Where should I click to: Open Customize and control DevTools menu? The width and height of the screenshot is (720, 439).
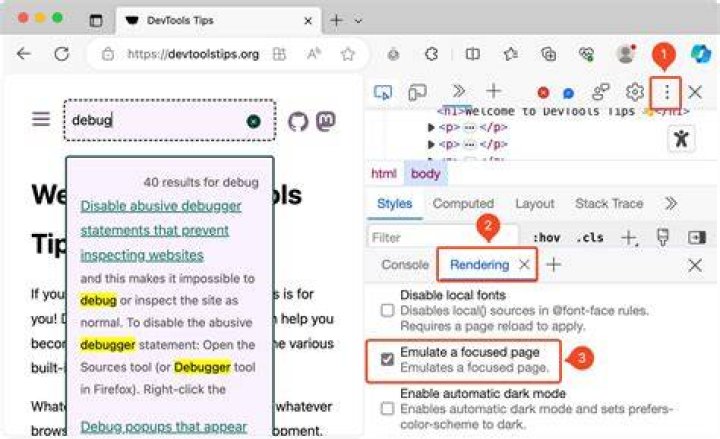click(x=666, y=93)
